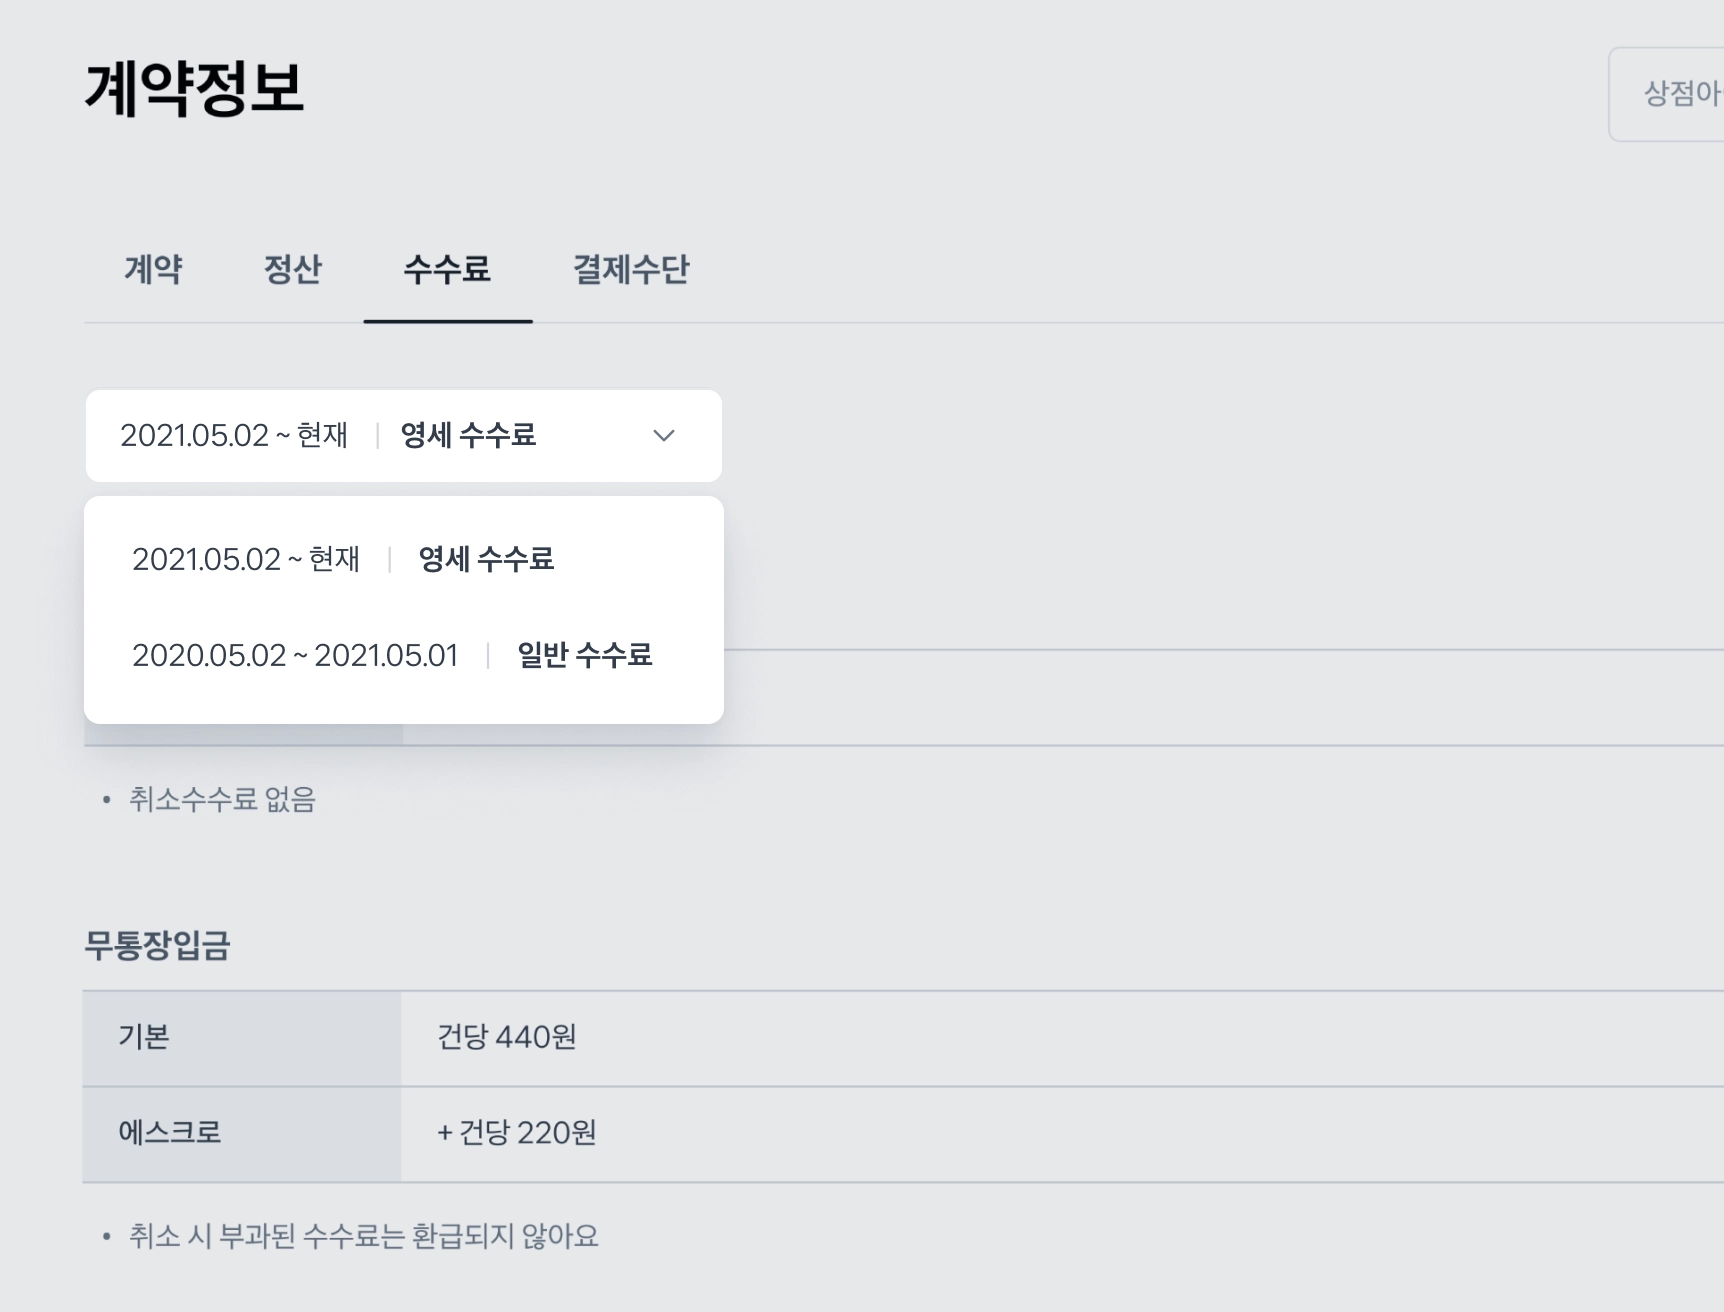Pick the 2020.05.02 ~ 2021.05.01 date range
The width and height of the screenshot is (1724, 1312).
[x=295, y=655]
